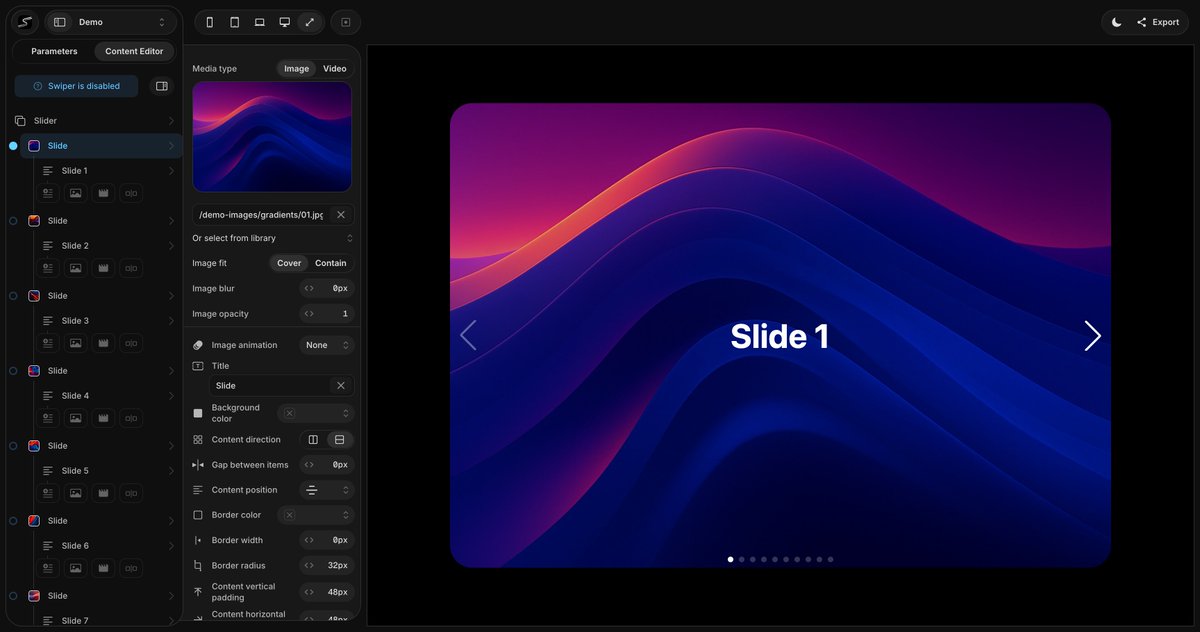Click the Swiper is disabled notice

[x=76, y=86]
